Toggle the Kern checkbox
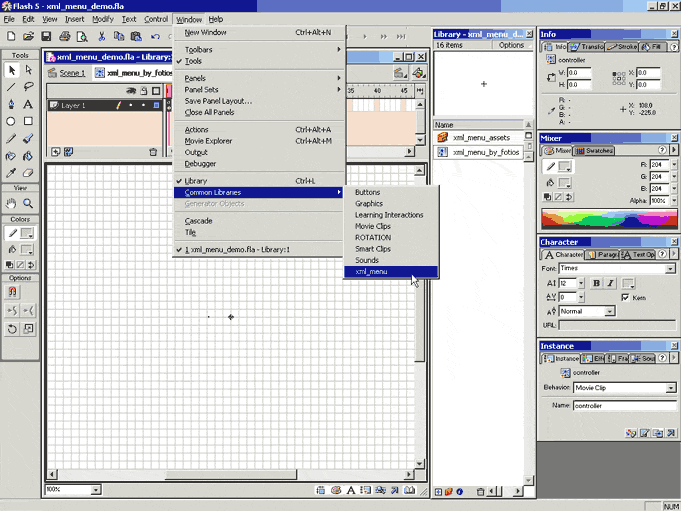The image size is (681, 511). point(626,297)
